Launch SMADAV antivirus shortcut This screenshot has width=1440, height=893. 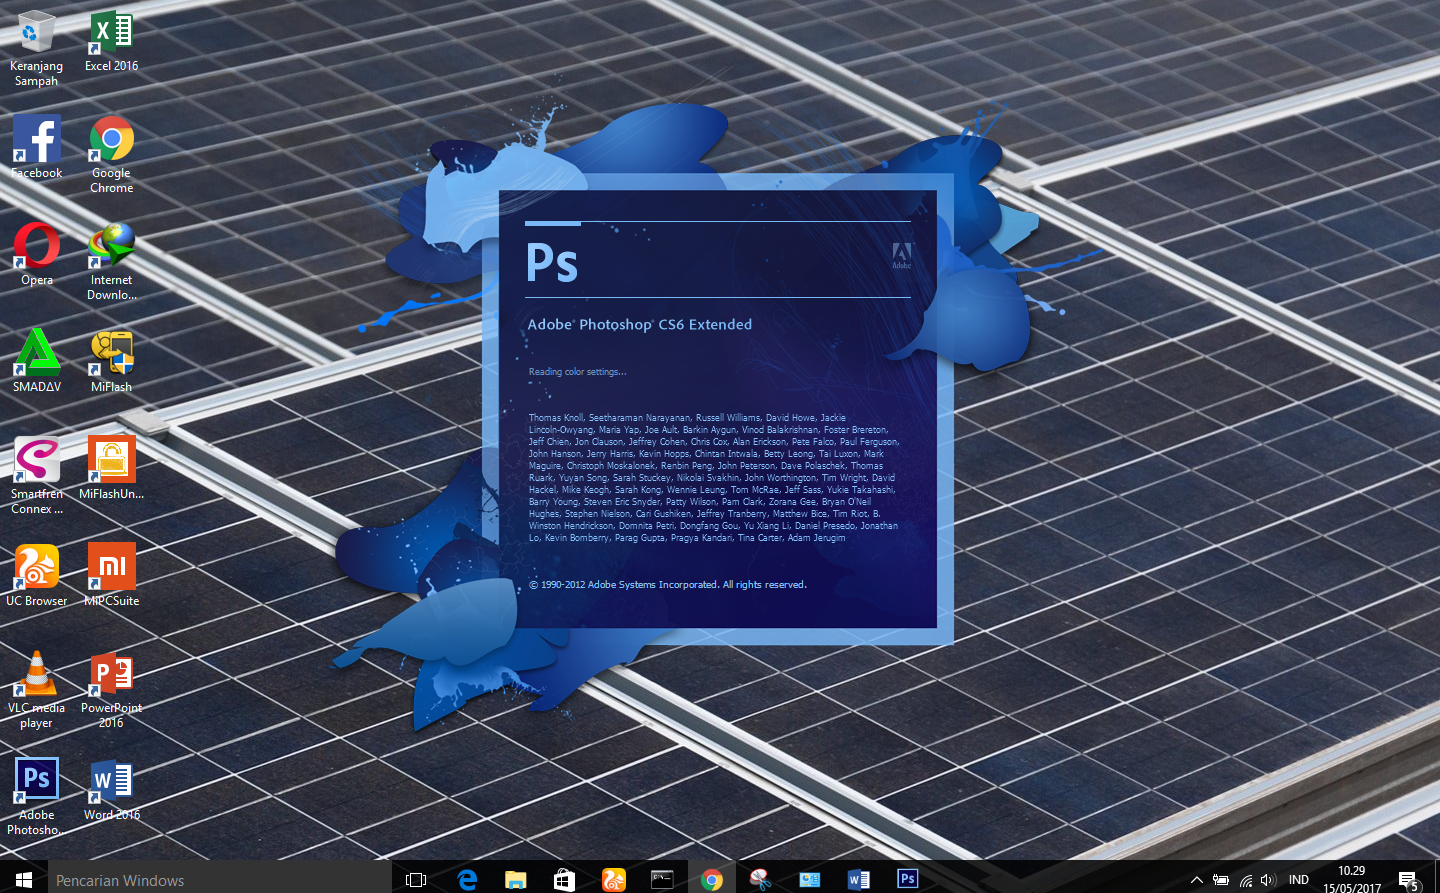tap(36, 361)
